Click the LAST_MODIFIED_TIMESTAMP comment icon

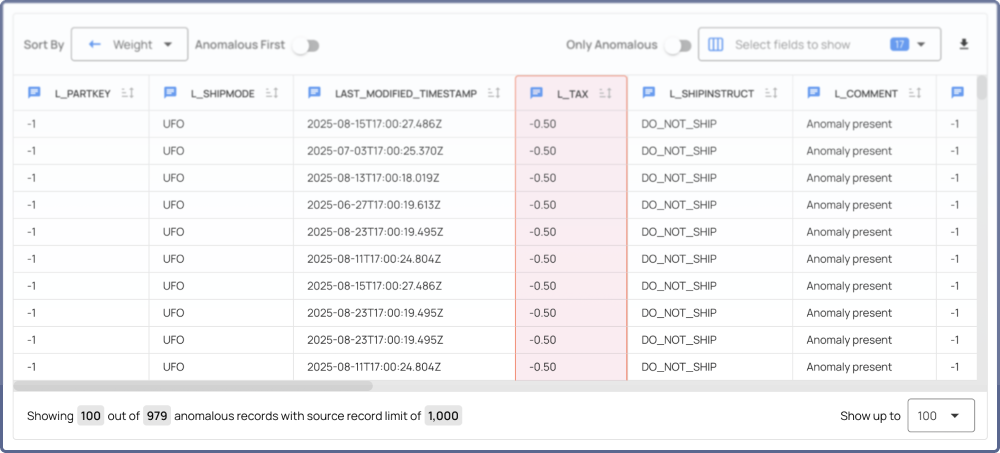[x=314, y=93]
